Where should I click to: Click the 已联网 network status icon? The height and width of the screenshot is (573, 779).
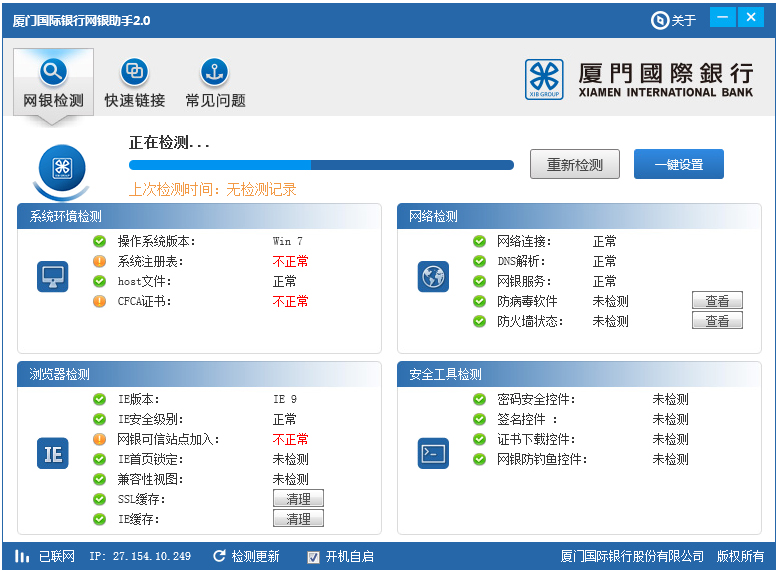22,556
